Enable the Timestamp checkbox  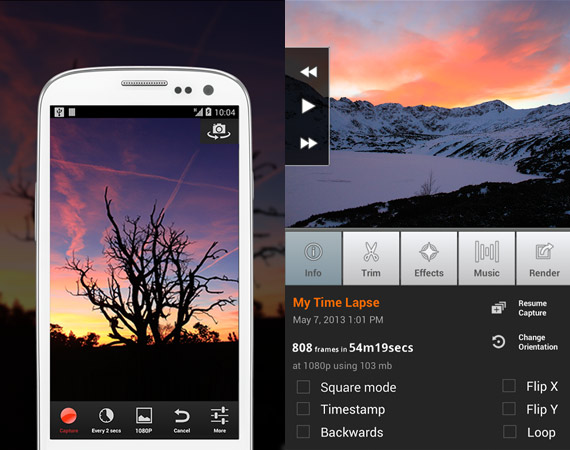pos(303,409)
